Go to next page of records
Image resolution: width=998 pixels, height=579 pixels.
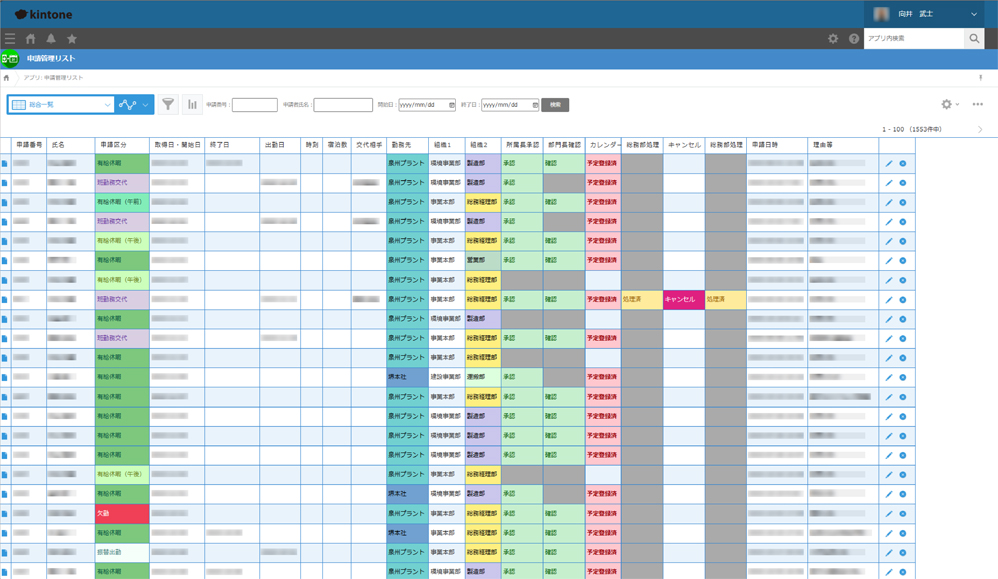tap(980, 130)
